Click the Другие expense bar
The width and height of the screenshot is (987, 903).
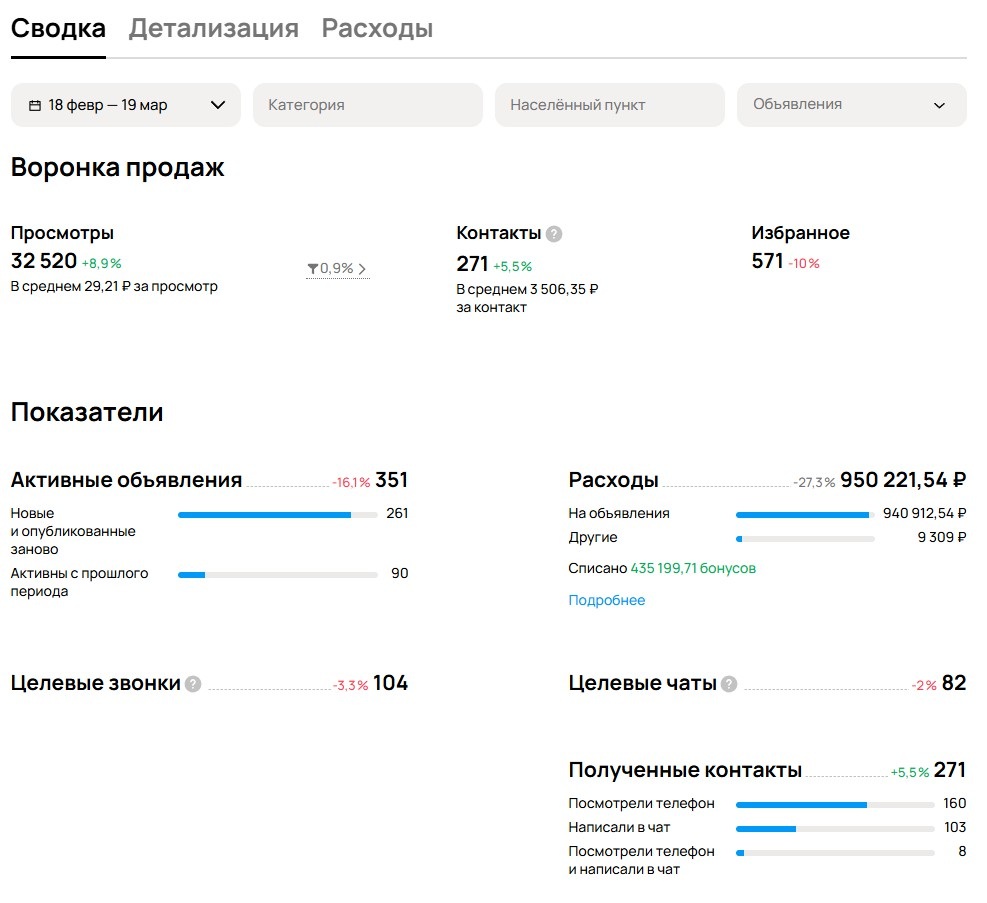(x=805, y=539)
